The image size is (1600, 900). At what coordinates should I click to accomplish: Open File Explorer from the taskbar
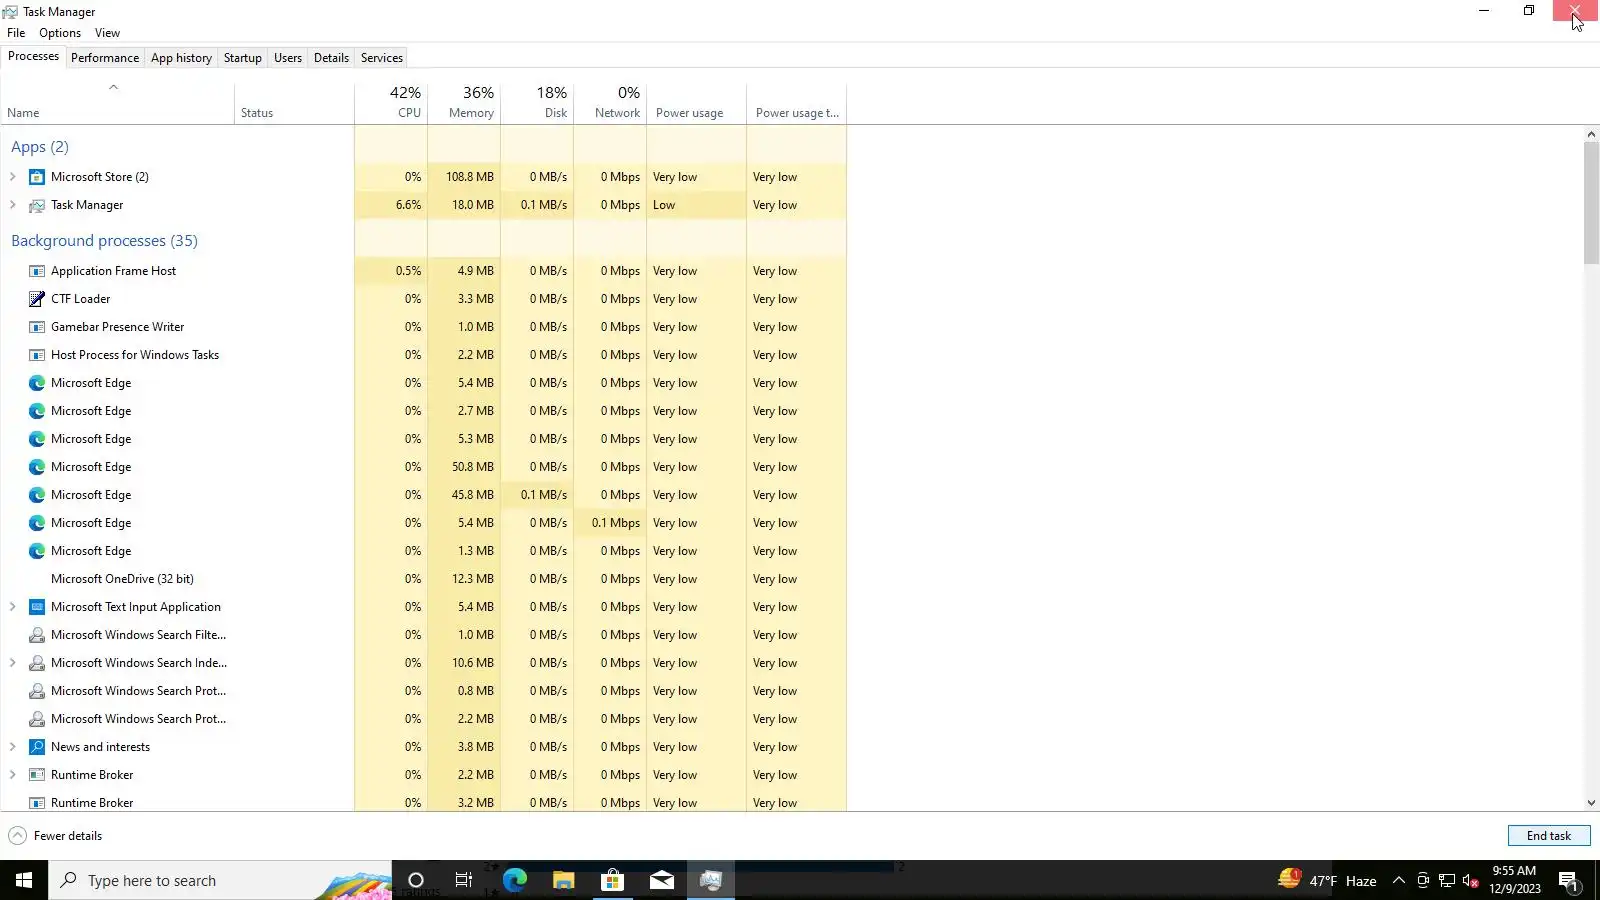[x=564, y=880]
